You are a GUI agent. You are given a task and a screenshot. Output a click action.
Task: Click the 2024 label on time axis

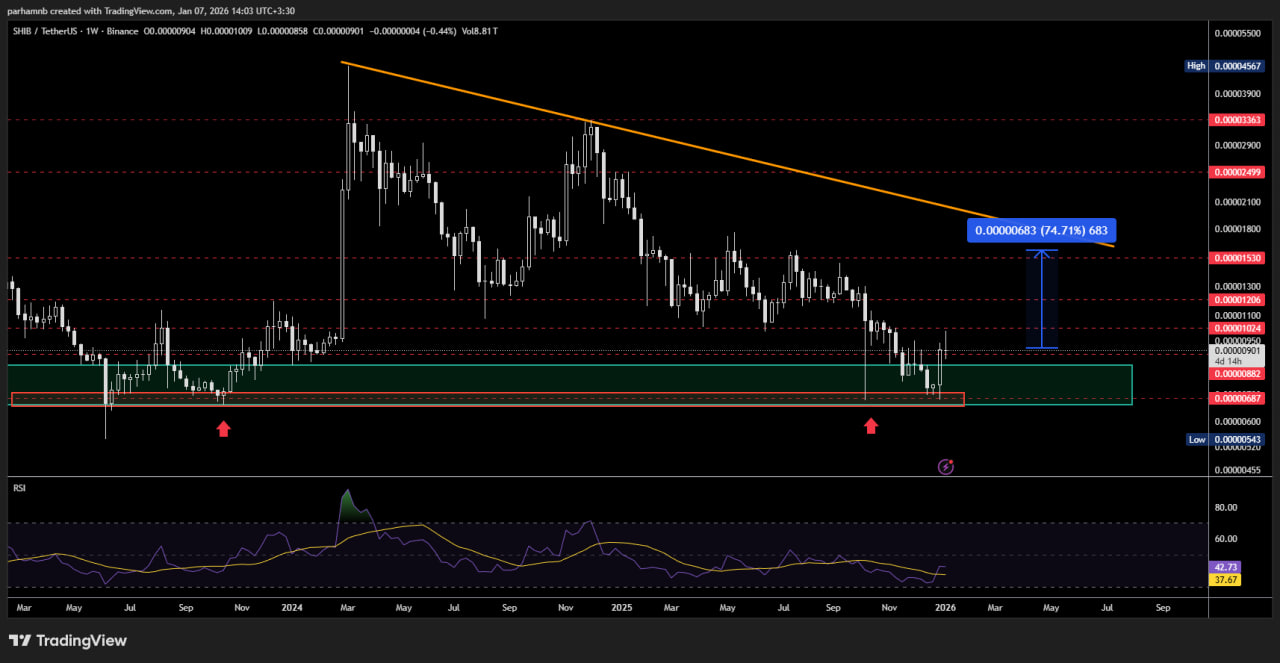point(292,607)
